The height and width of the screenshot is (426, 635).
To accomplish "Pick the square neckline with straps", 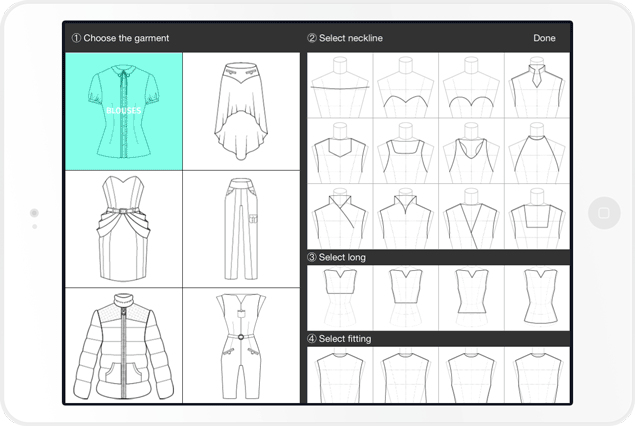I will pyautogui.click(x=404, y=151).
